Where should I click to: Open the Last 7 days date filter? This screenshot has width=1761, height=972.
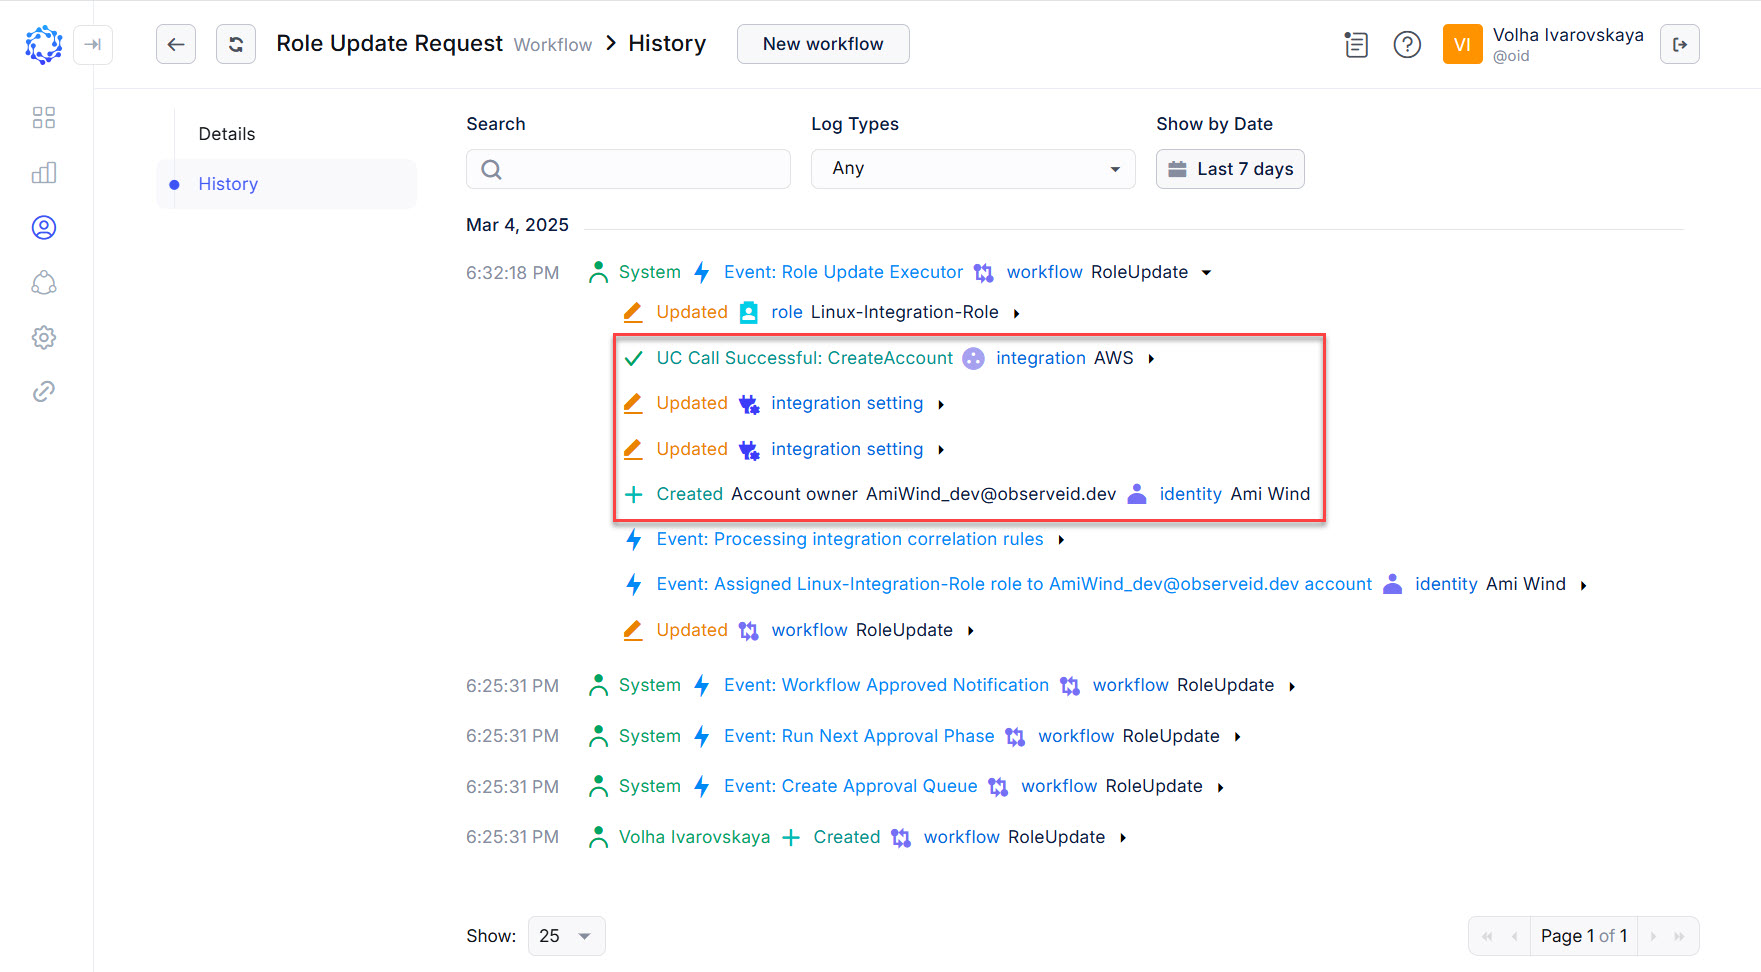(1230, 169)
